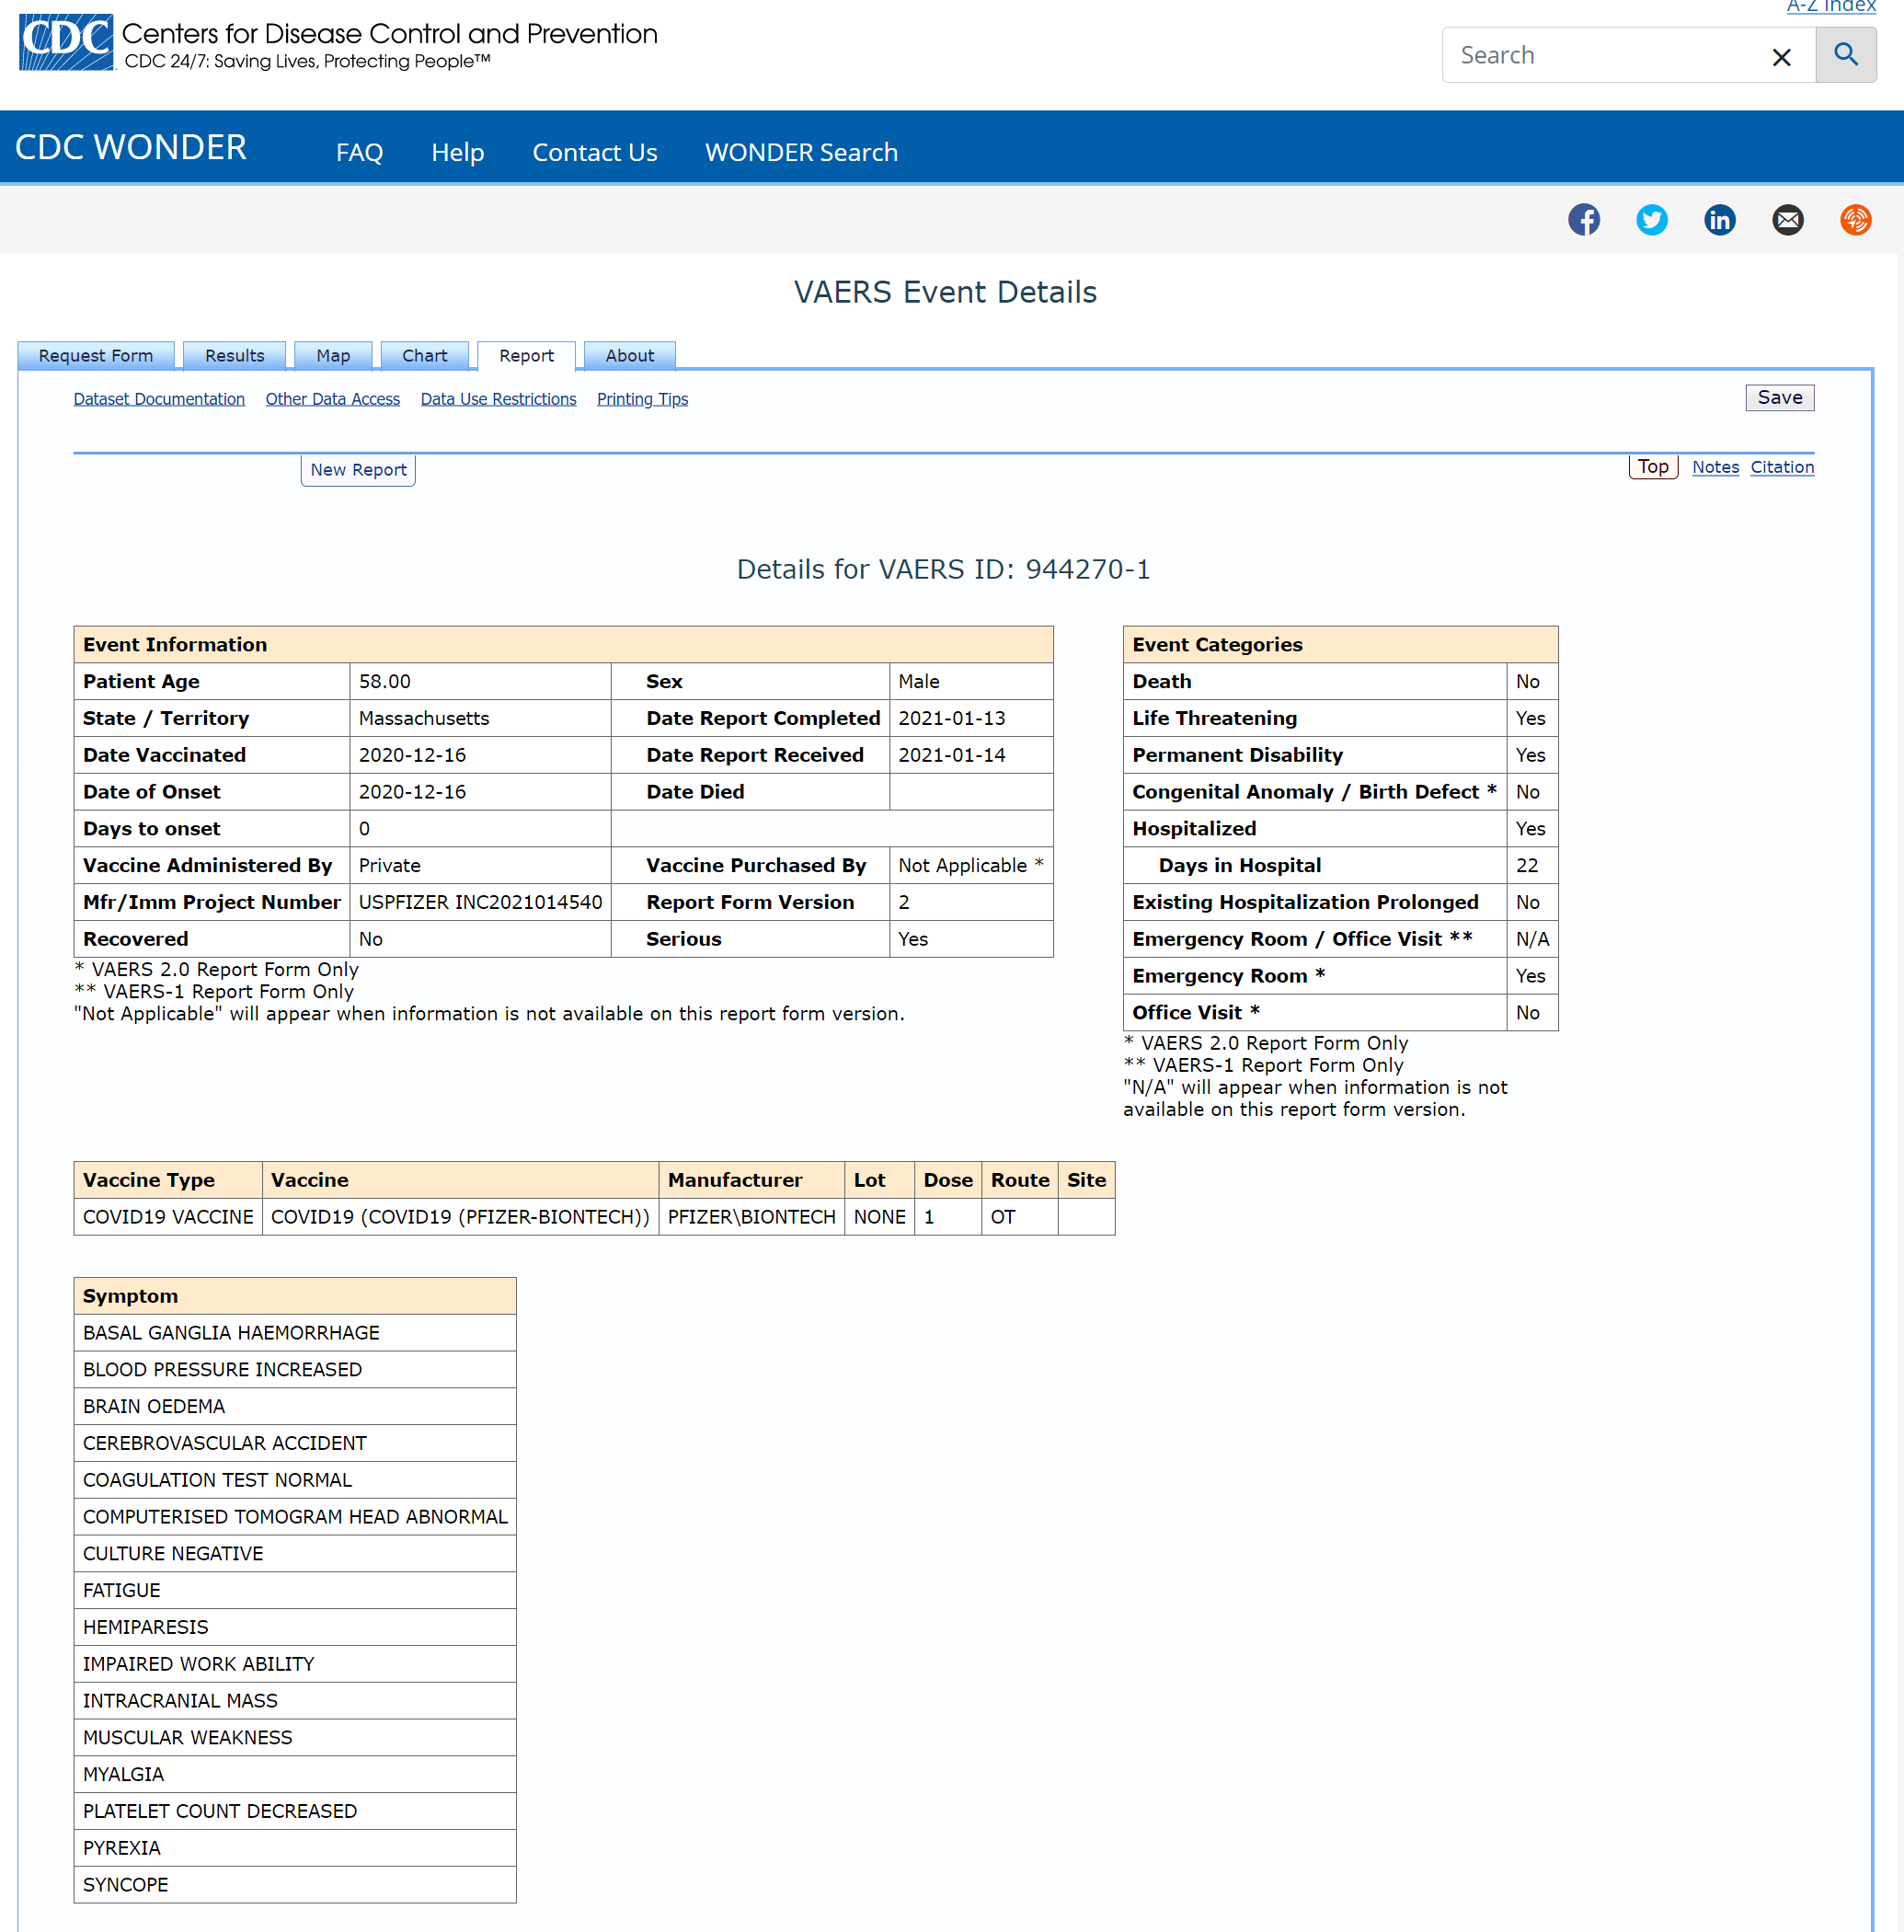1904x1932 pixels.
Task: Select the Route value OT
Action: 1002,1217
